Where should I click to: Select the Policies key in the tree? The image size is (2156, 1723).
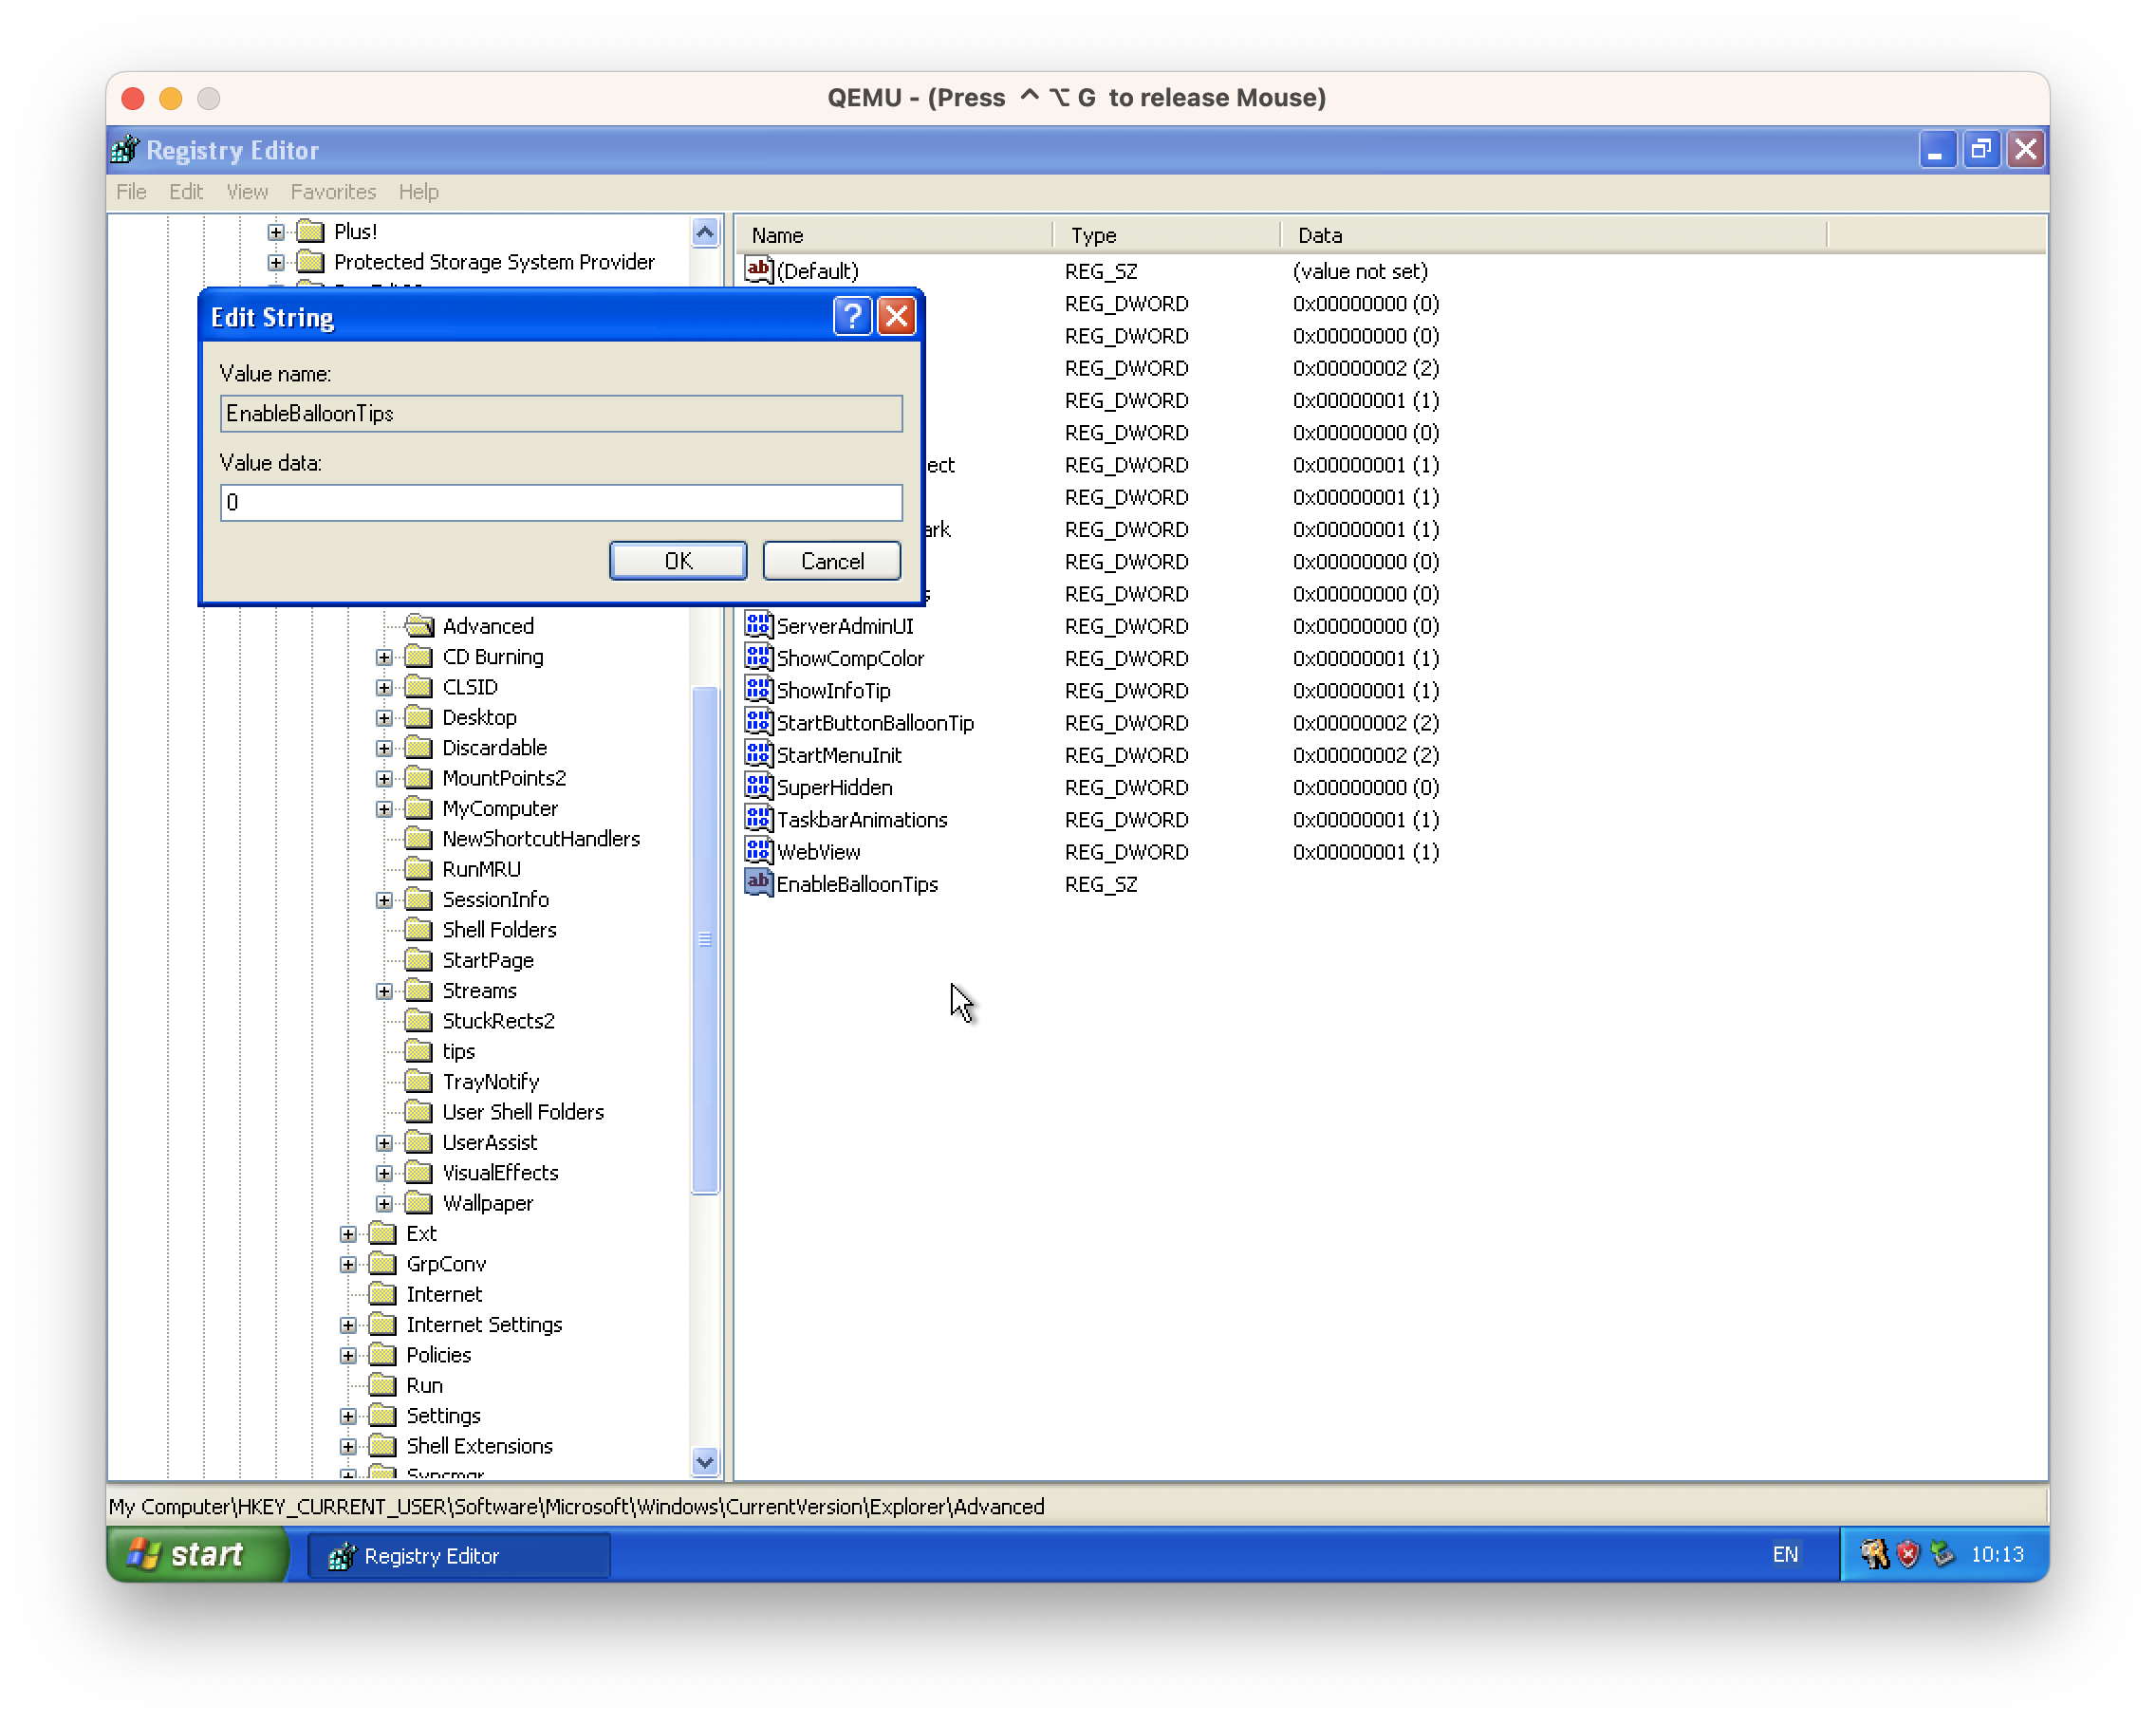[438, 1355]
